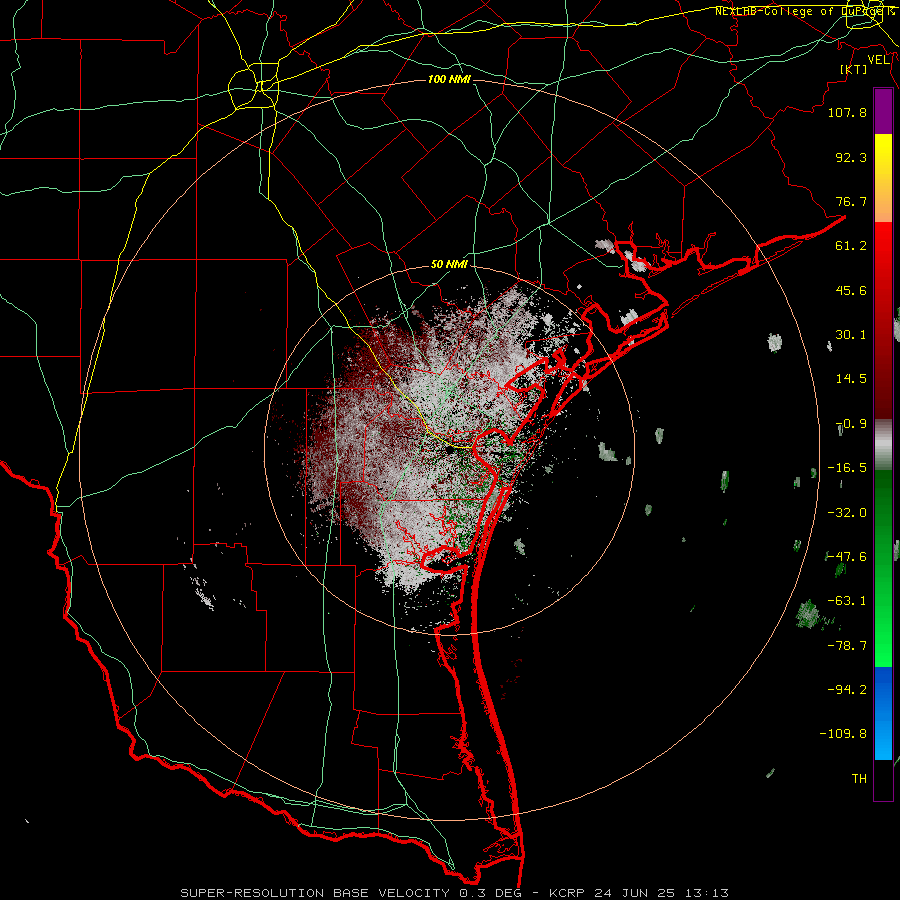The height and width of the screenshot is (900, 900).
Task: Click the 92.3 velocity scale value
Action: pos(851,157)
